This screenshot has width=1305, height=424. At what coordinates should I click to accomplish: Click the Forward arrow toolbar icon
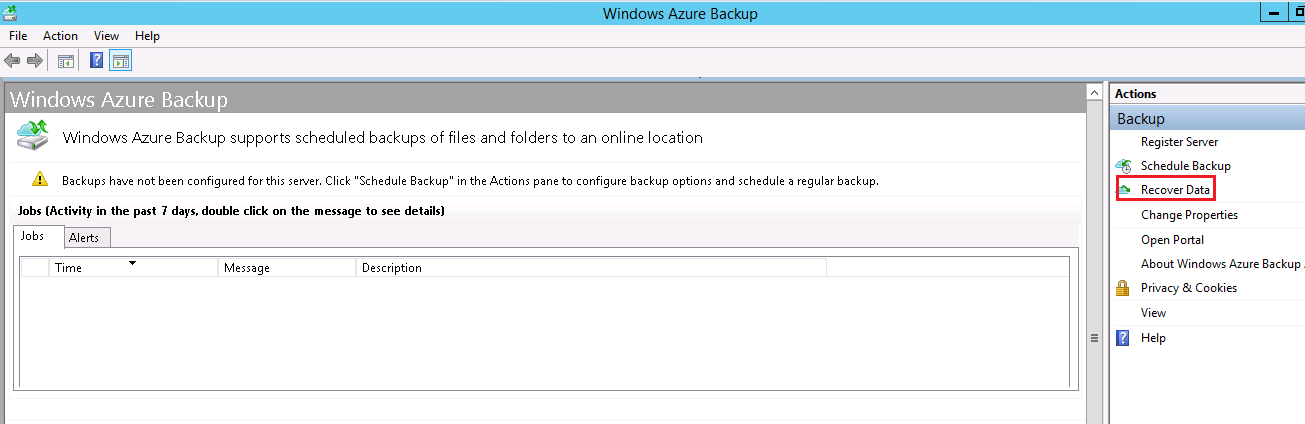pos(35,61)
